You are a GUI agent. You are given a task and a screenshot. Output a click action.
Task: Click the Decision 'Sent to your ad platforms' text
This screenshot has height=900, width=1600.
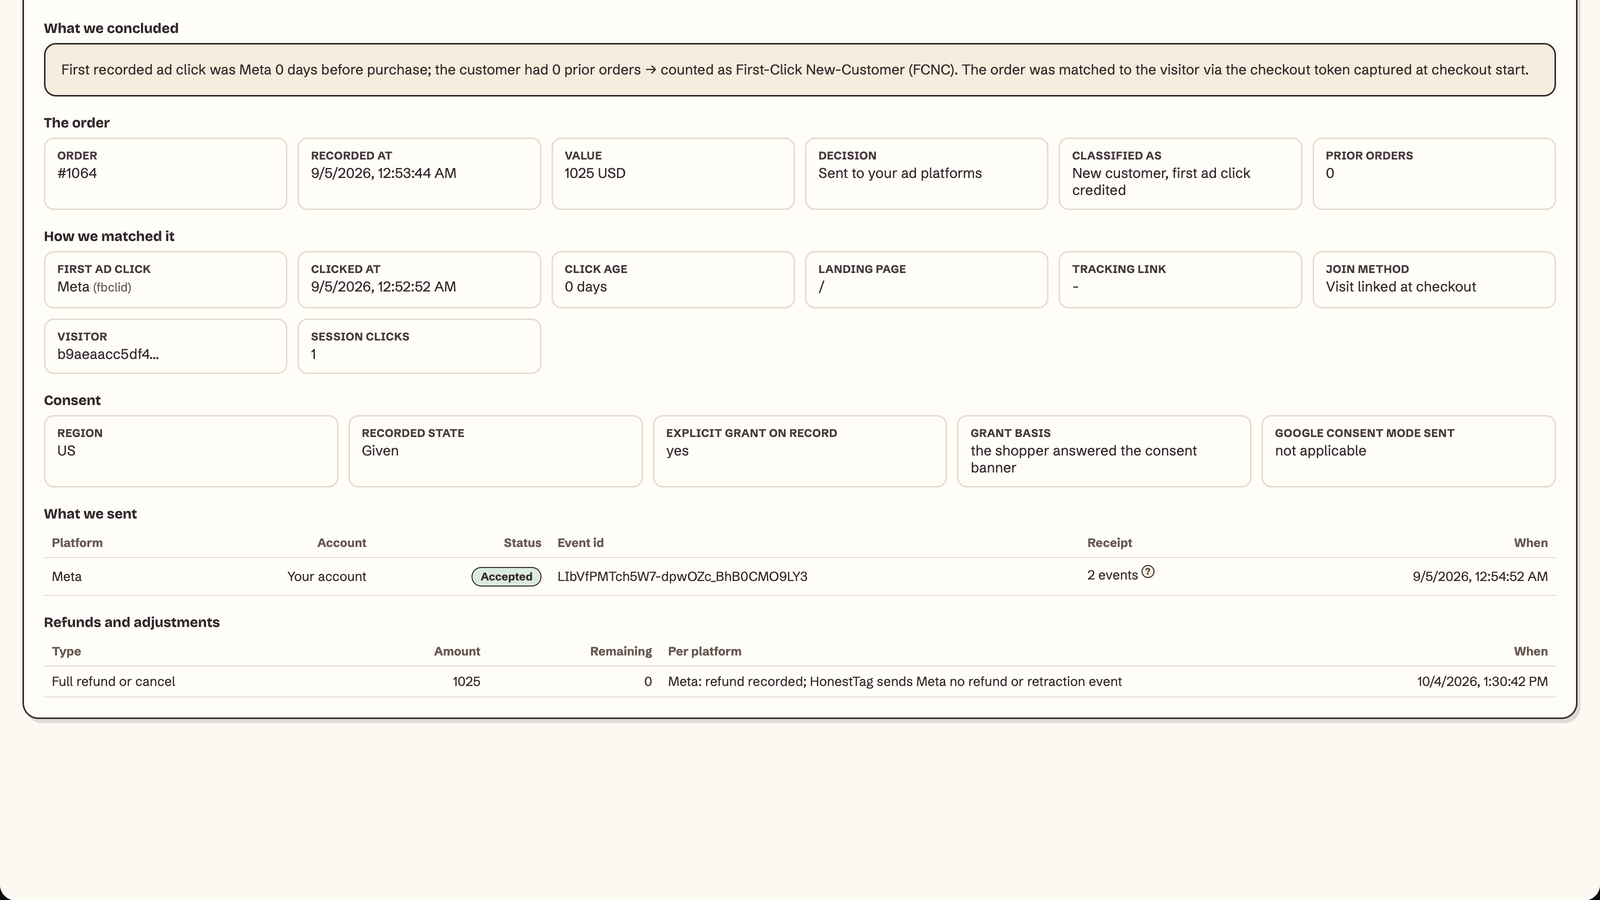coord(900,173)
